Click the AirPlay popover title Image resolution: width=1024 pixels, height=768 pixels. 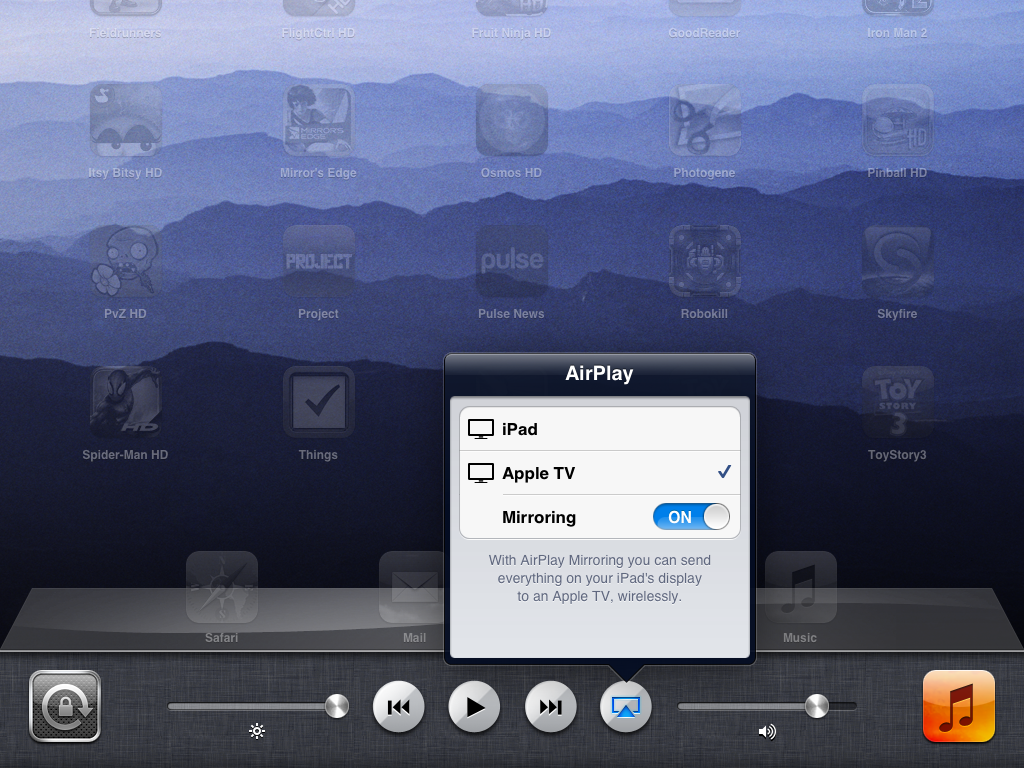pos(600,374)
